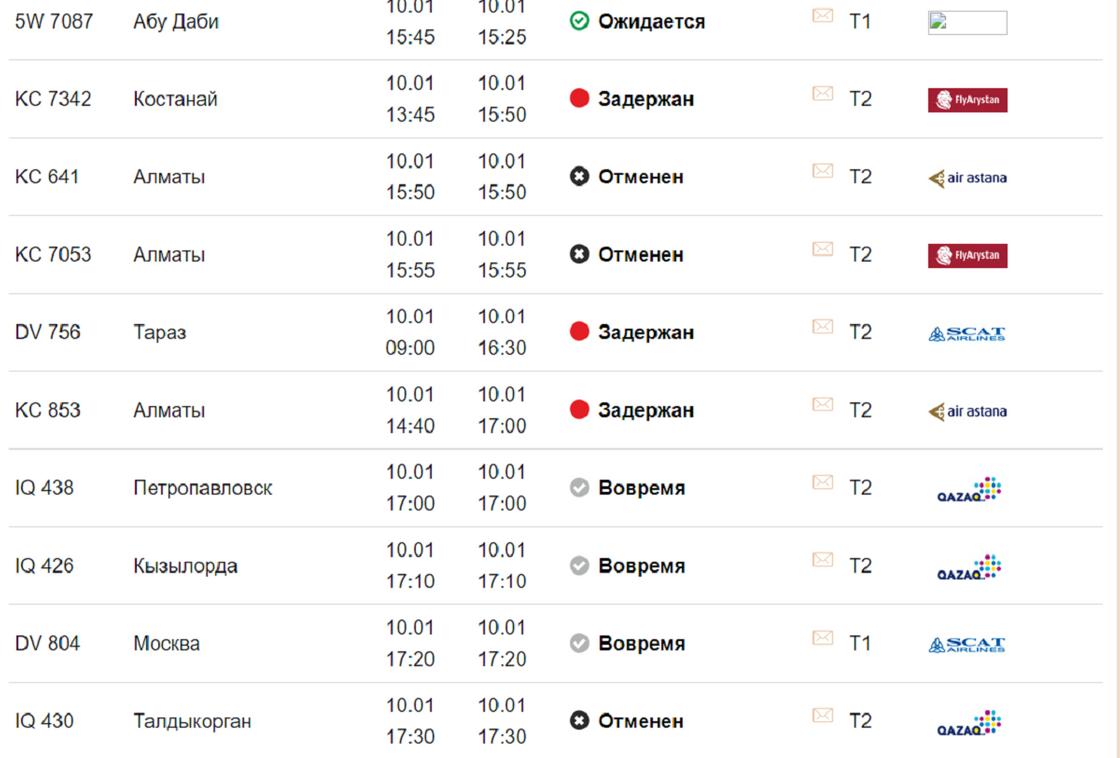The width and height of the screenshot is (1120, 758).
Task: Click green expected status icon for 5W 7087
Action: [x=579, y=21]
